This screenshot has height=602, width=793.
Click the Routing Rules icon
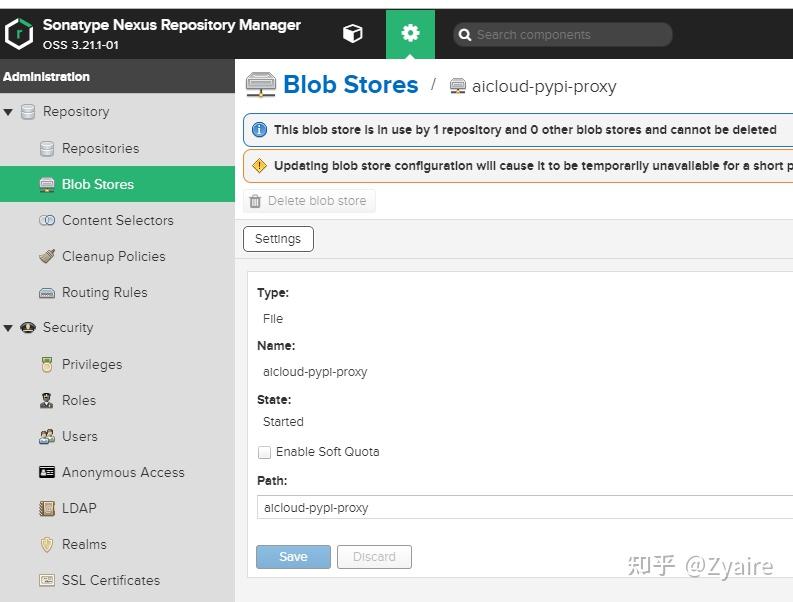tap(47, 293)
